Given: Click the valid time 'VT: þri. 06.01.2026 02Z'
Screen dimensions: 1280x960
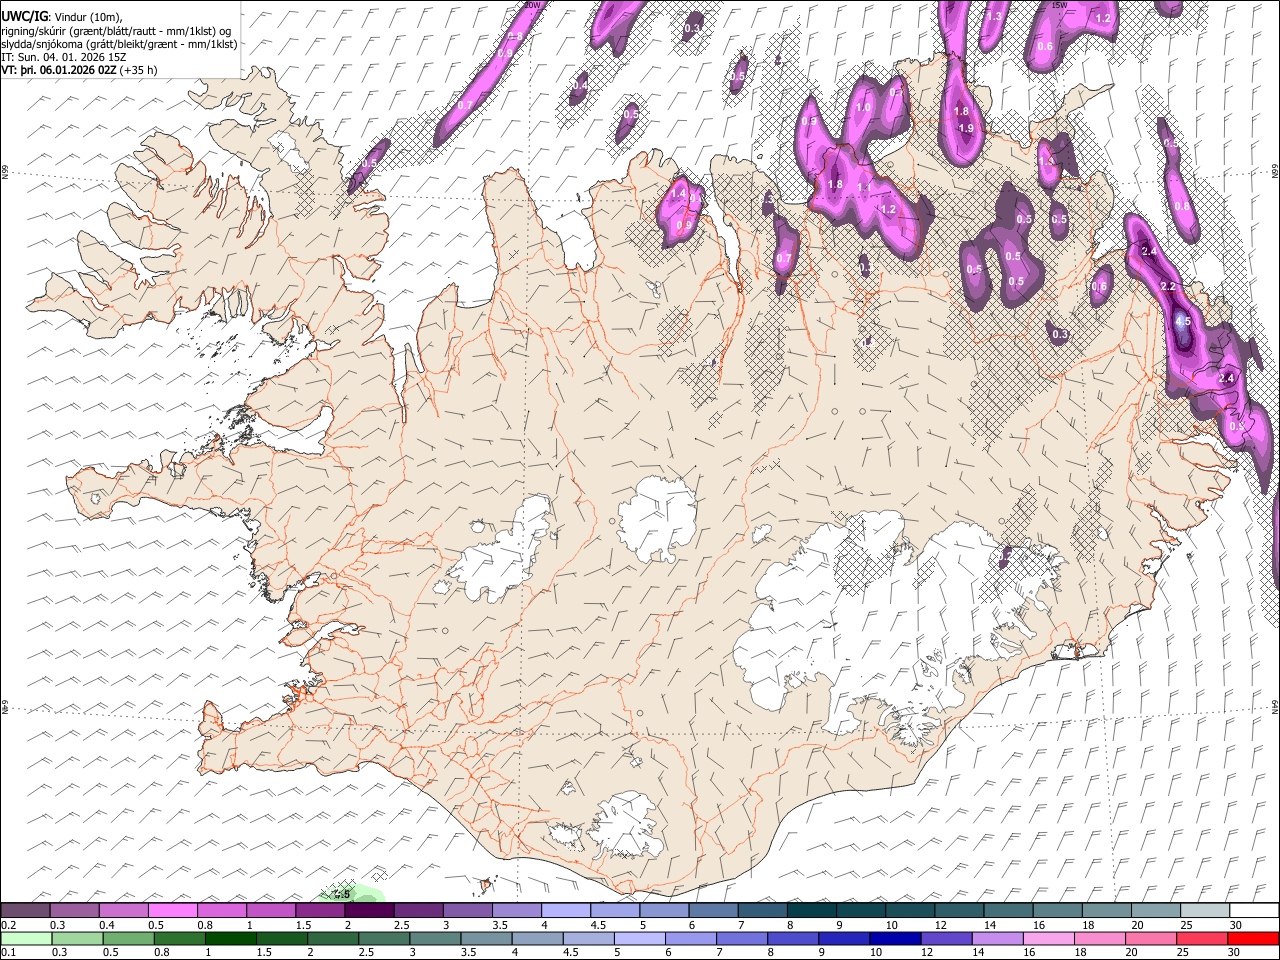Looking at the screenshot, I should (59, 71).
